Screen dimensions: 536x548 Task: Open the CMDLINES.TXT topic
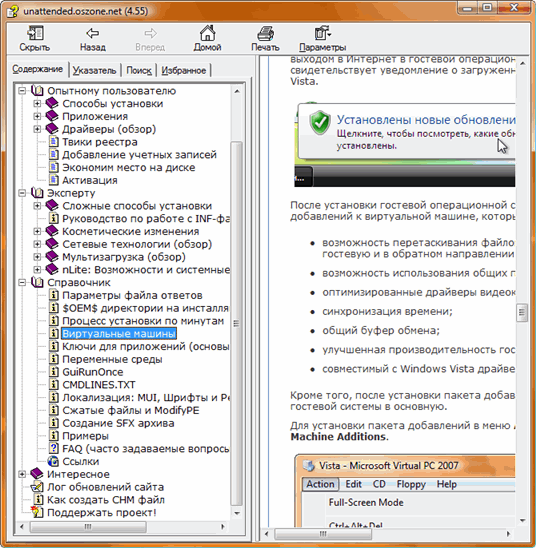tap(99, 385)
